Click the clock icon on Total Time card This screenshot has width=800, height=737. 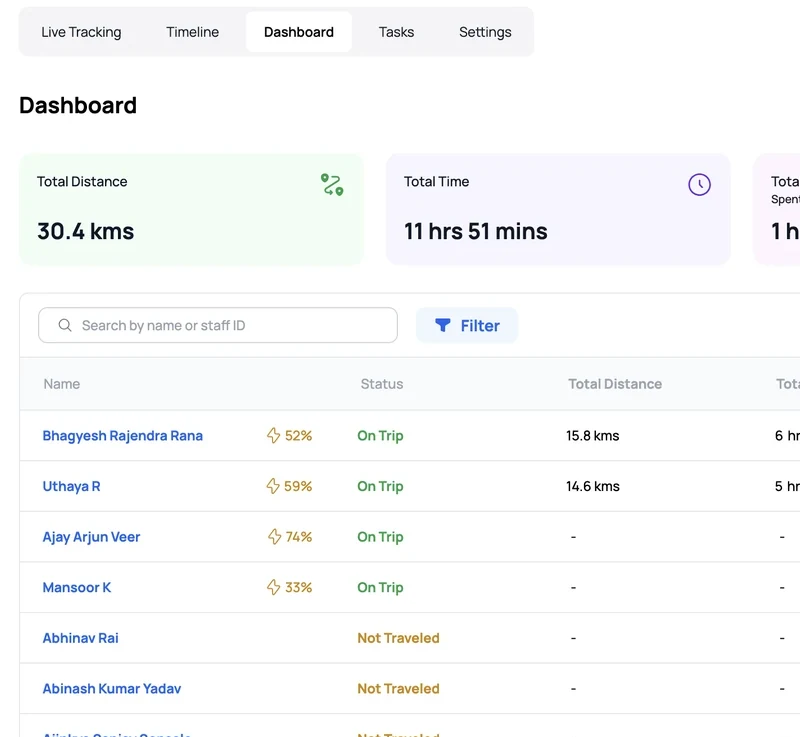(699, 185)
